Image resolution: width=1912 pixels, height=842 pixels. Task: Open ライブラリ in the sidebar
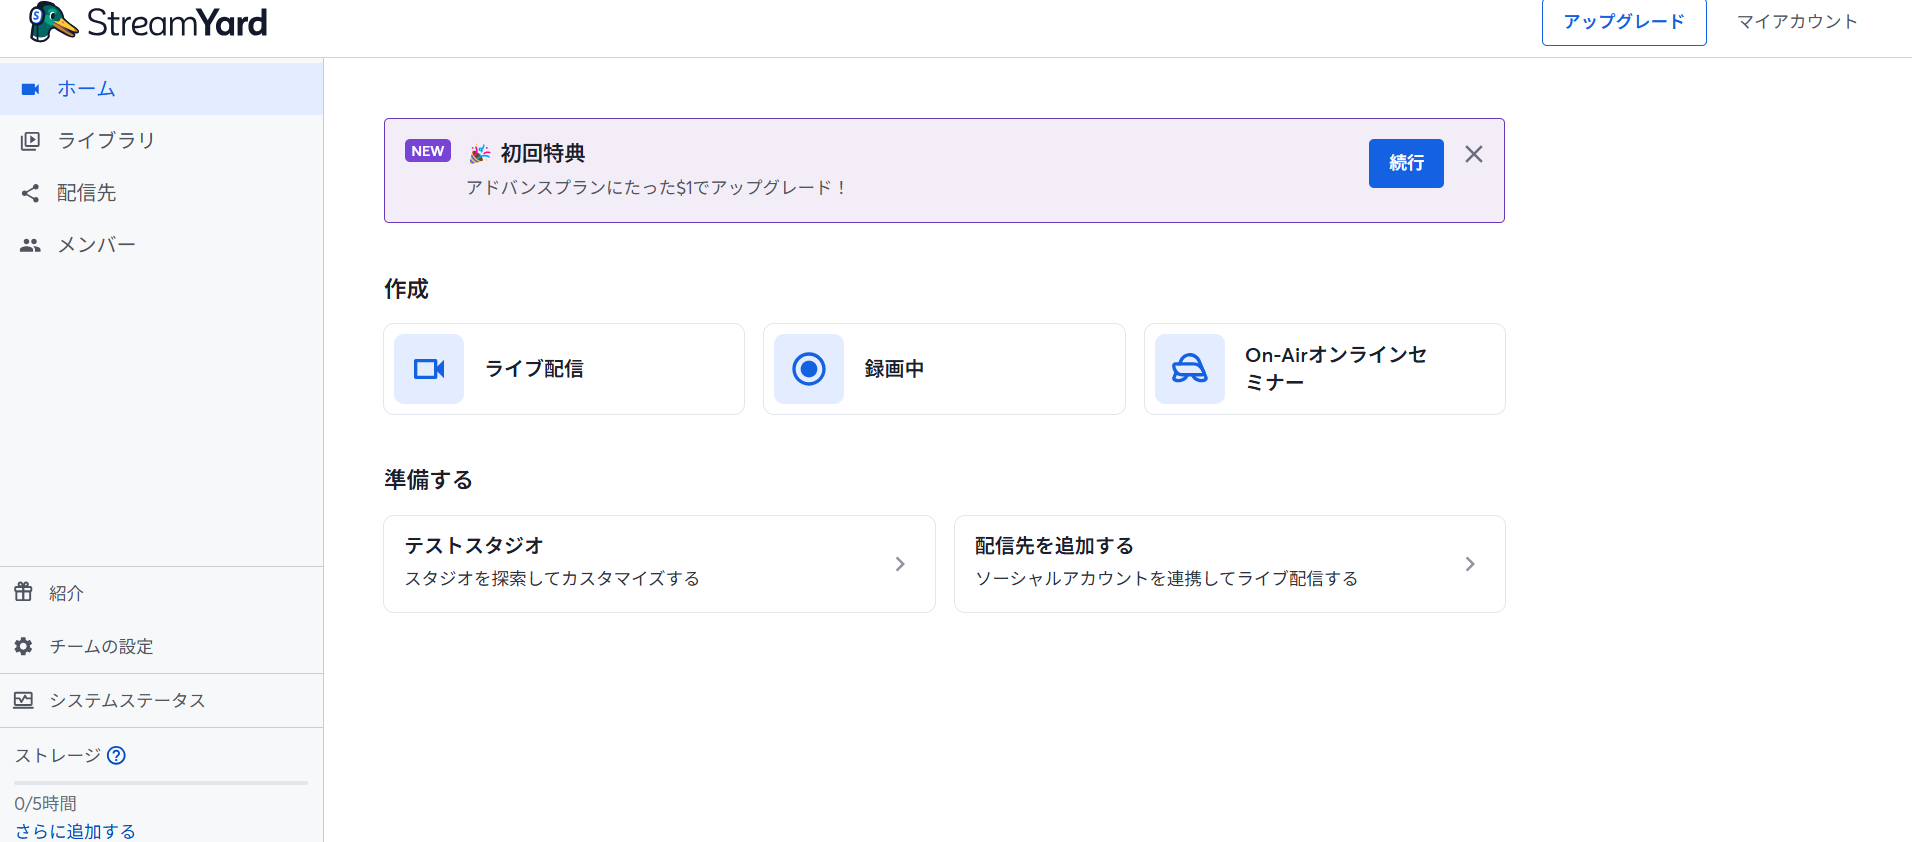click(161, 141)
